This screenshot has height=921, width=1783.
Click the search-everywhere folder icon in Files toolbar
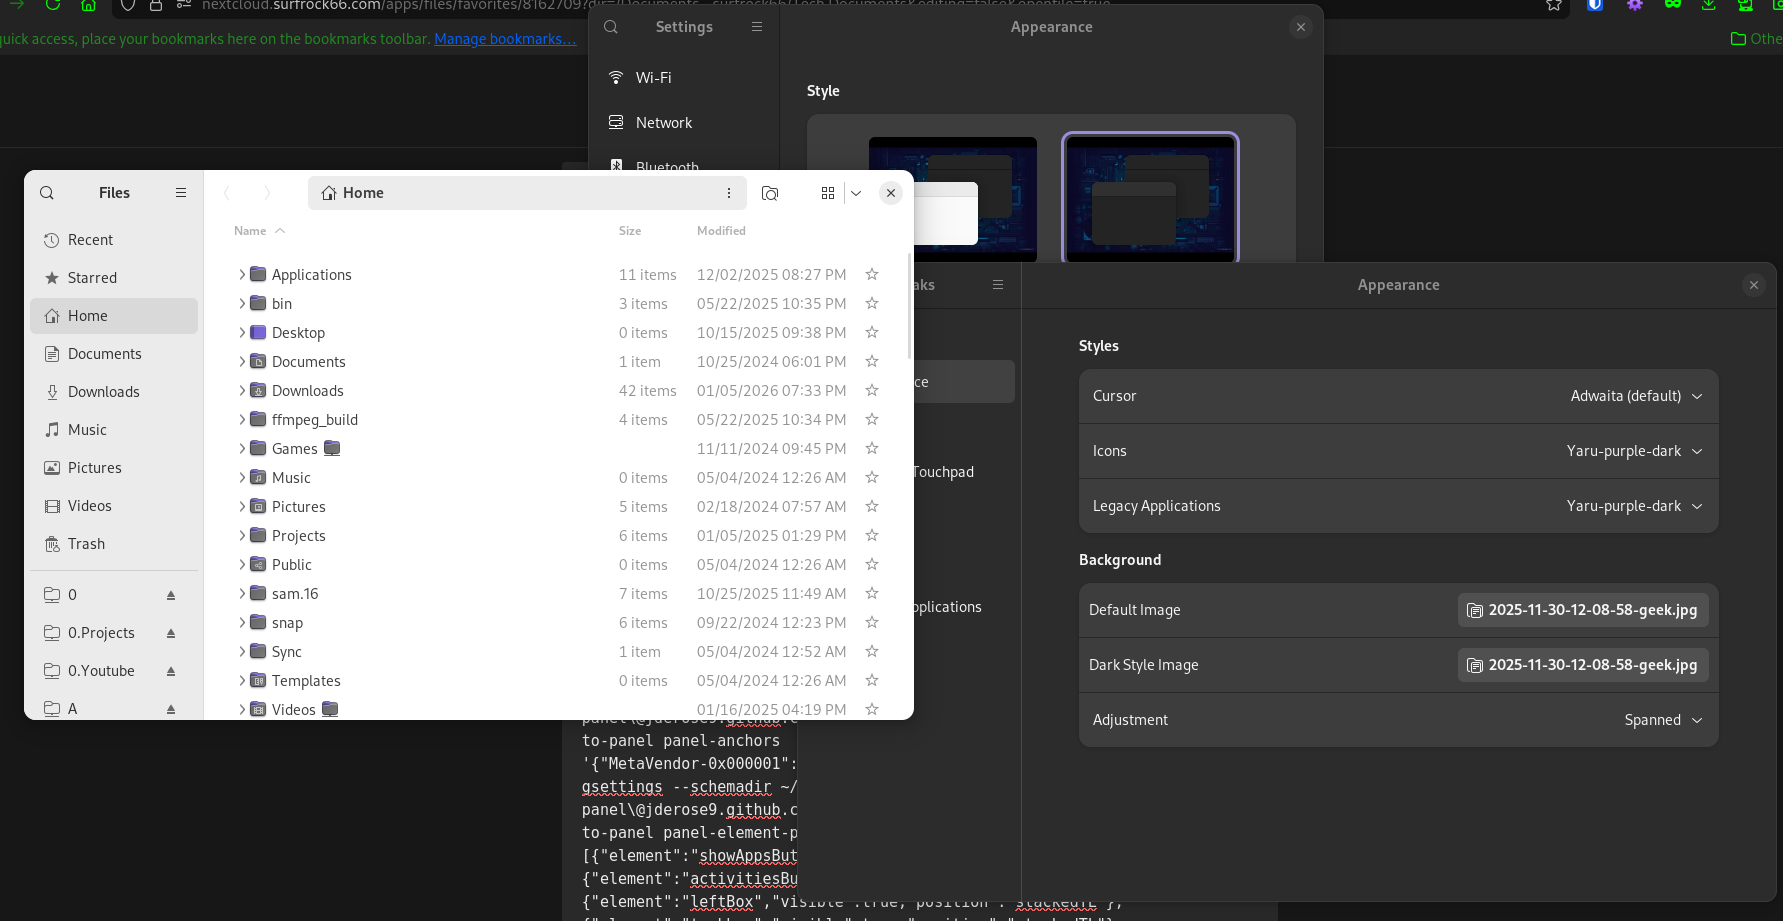770,193
